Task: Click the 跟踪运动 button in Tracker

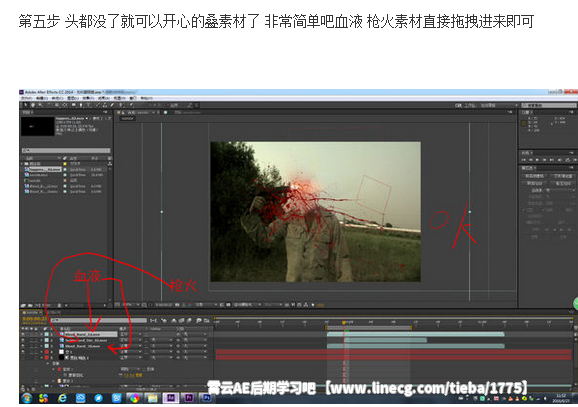Action: [534, 183]
